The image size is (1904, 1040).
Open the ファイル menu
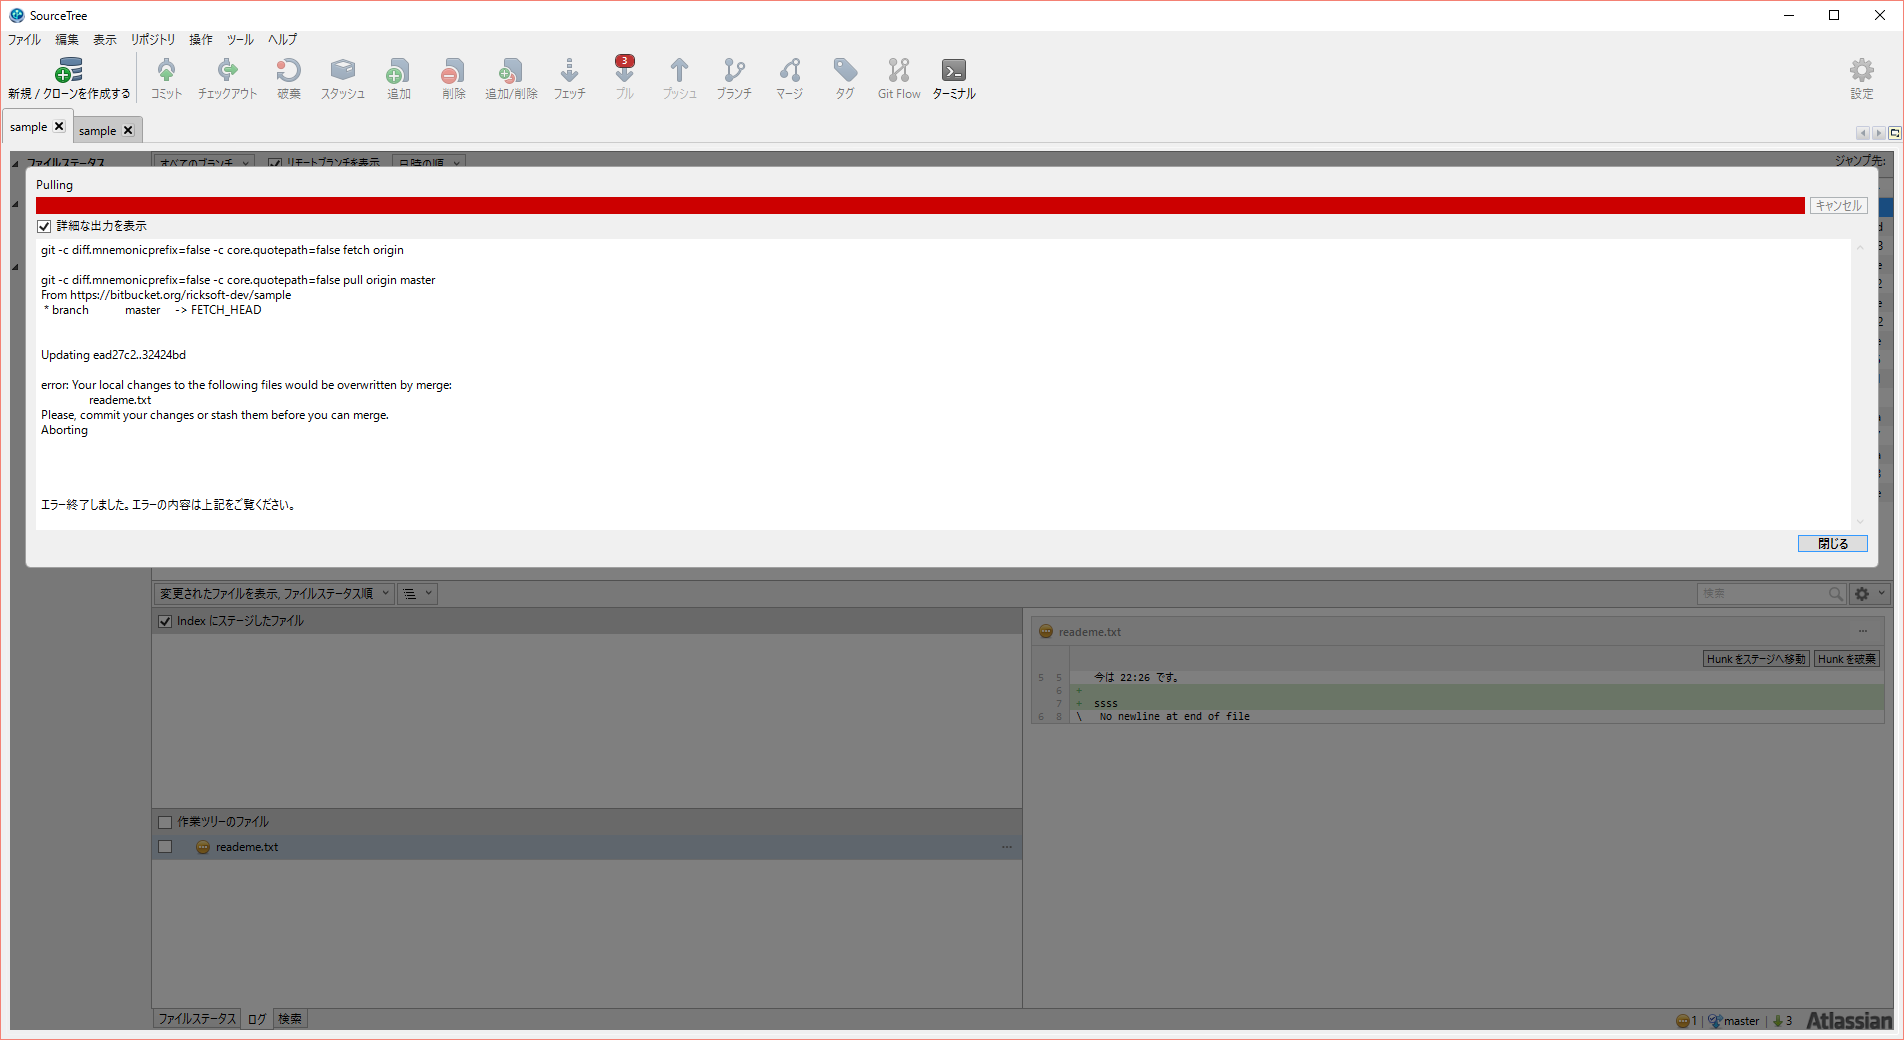click(24, 40)
